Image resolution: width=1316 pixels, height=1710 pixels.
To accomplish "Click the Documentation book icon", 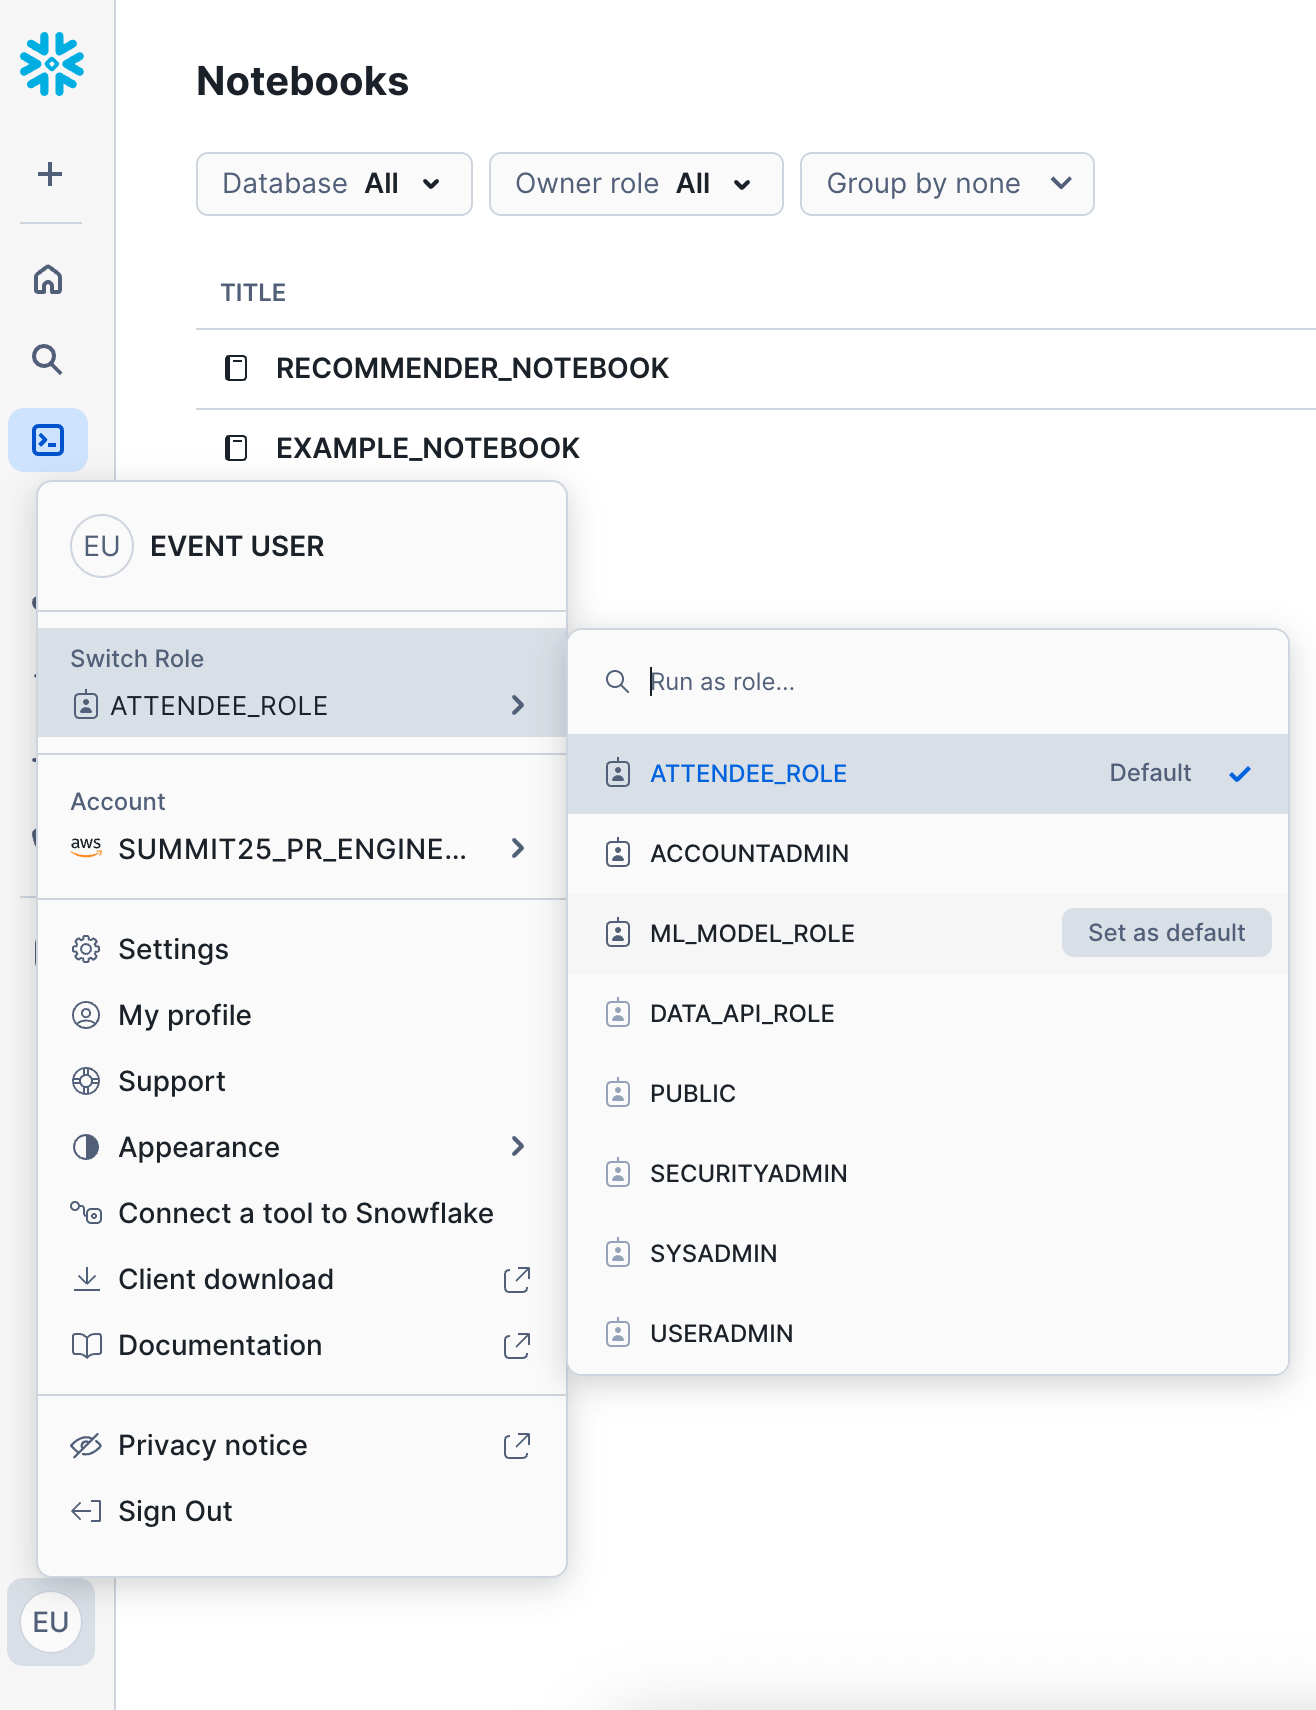I will click(x=87, y=1345).
